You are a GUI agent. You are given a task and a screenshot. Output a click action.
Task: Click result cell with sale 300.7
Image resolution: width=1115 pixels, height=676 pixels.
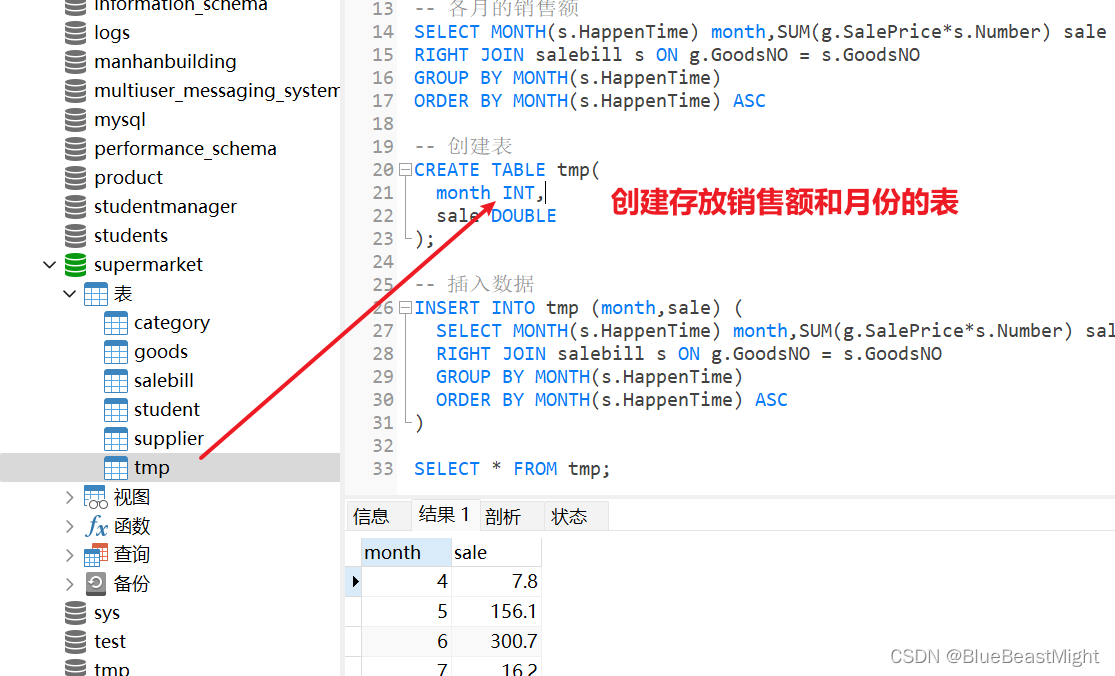pos(496,641)
